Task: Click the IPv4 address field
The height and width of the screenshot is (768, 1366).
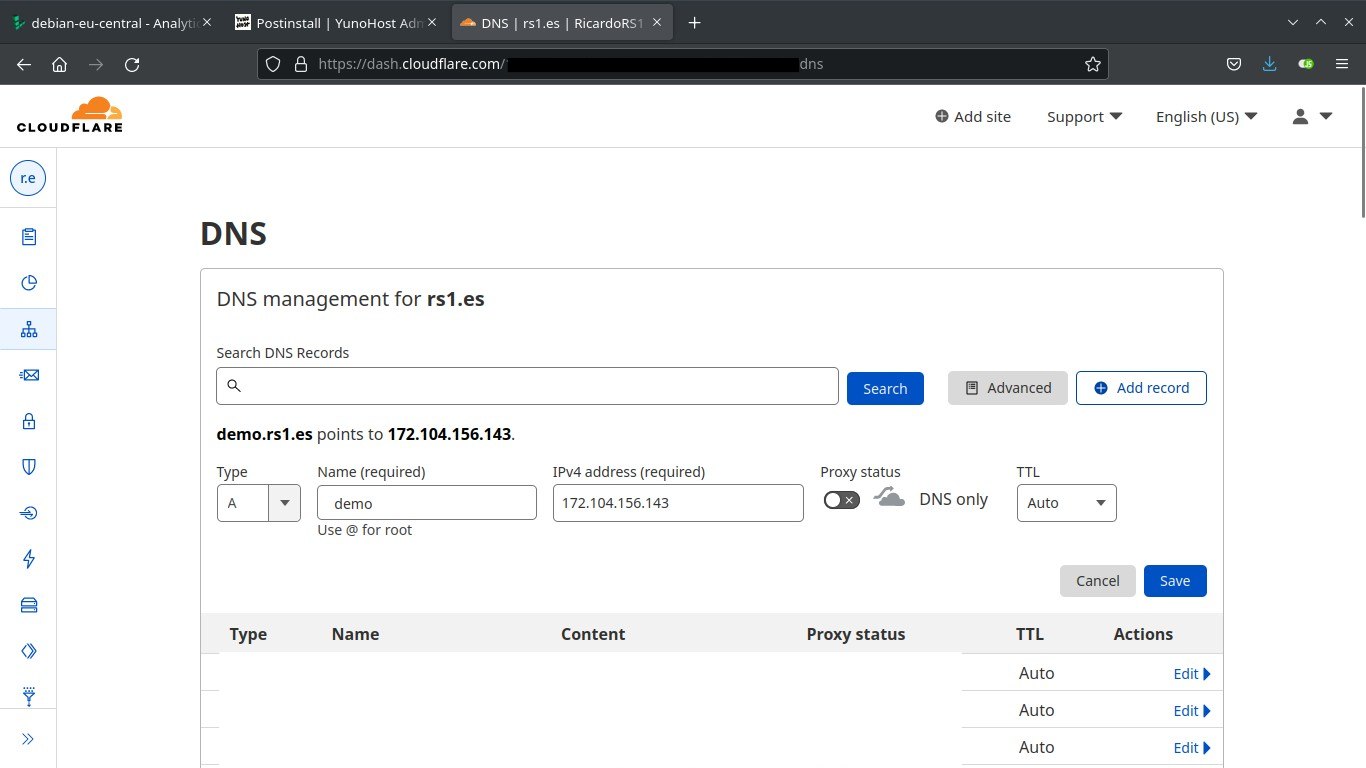Action: [x=678, y=503]
